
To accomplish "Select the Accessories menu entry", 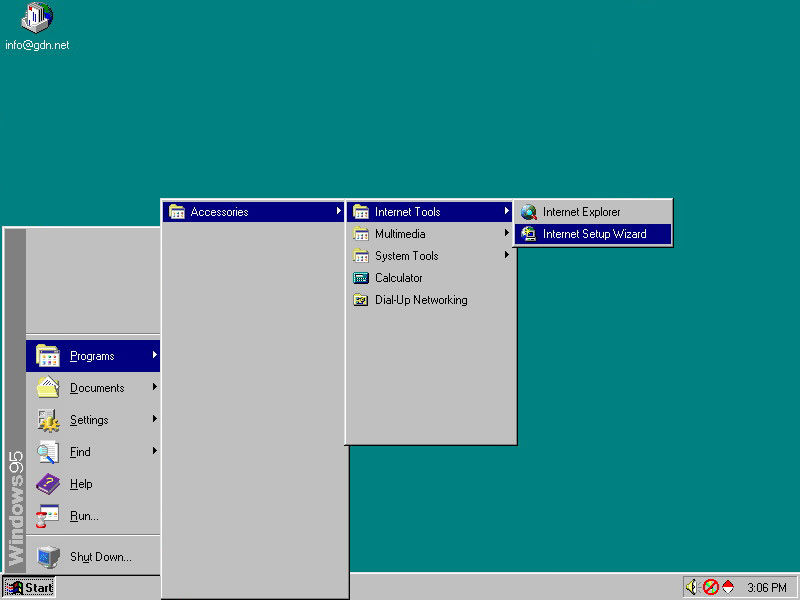I will click(219, 212).
